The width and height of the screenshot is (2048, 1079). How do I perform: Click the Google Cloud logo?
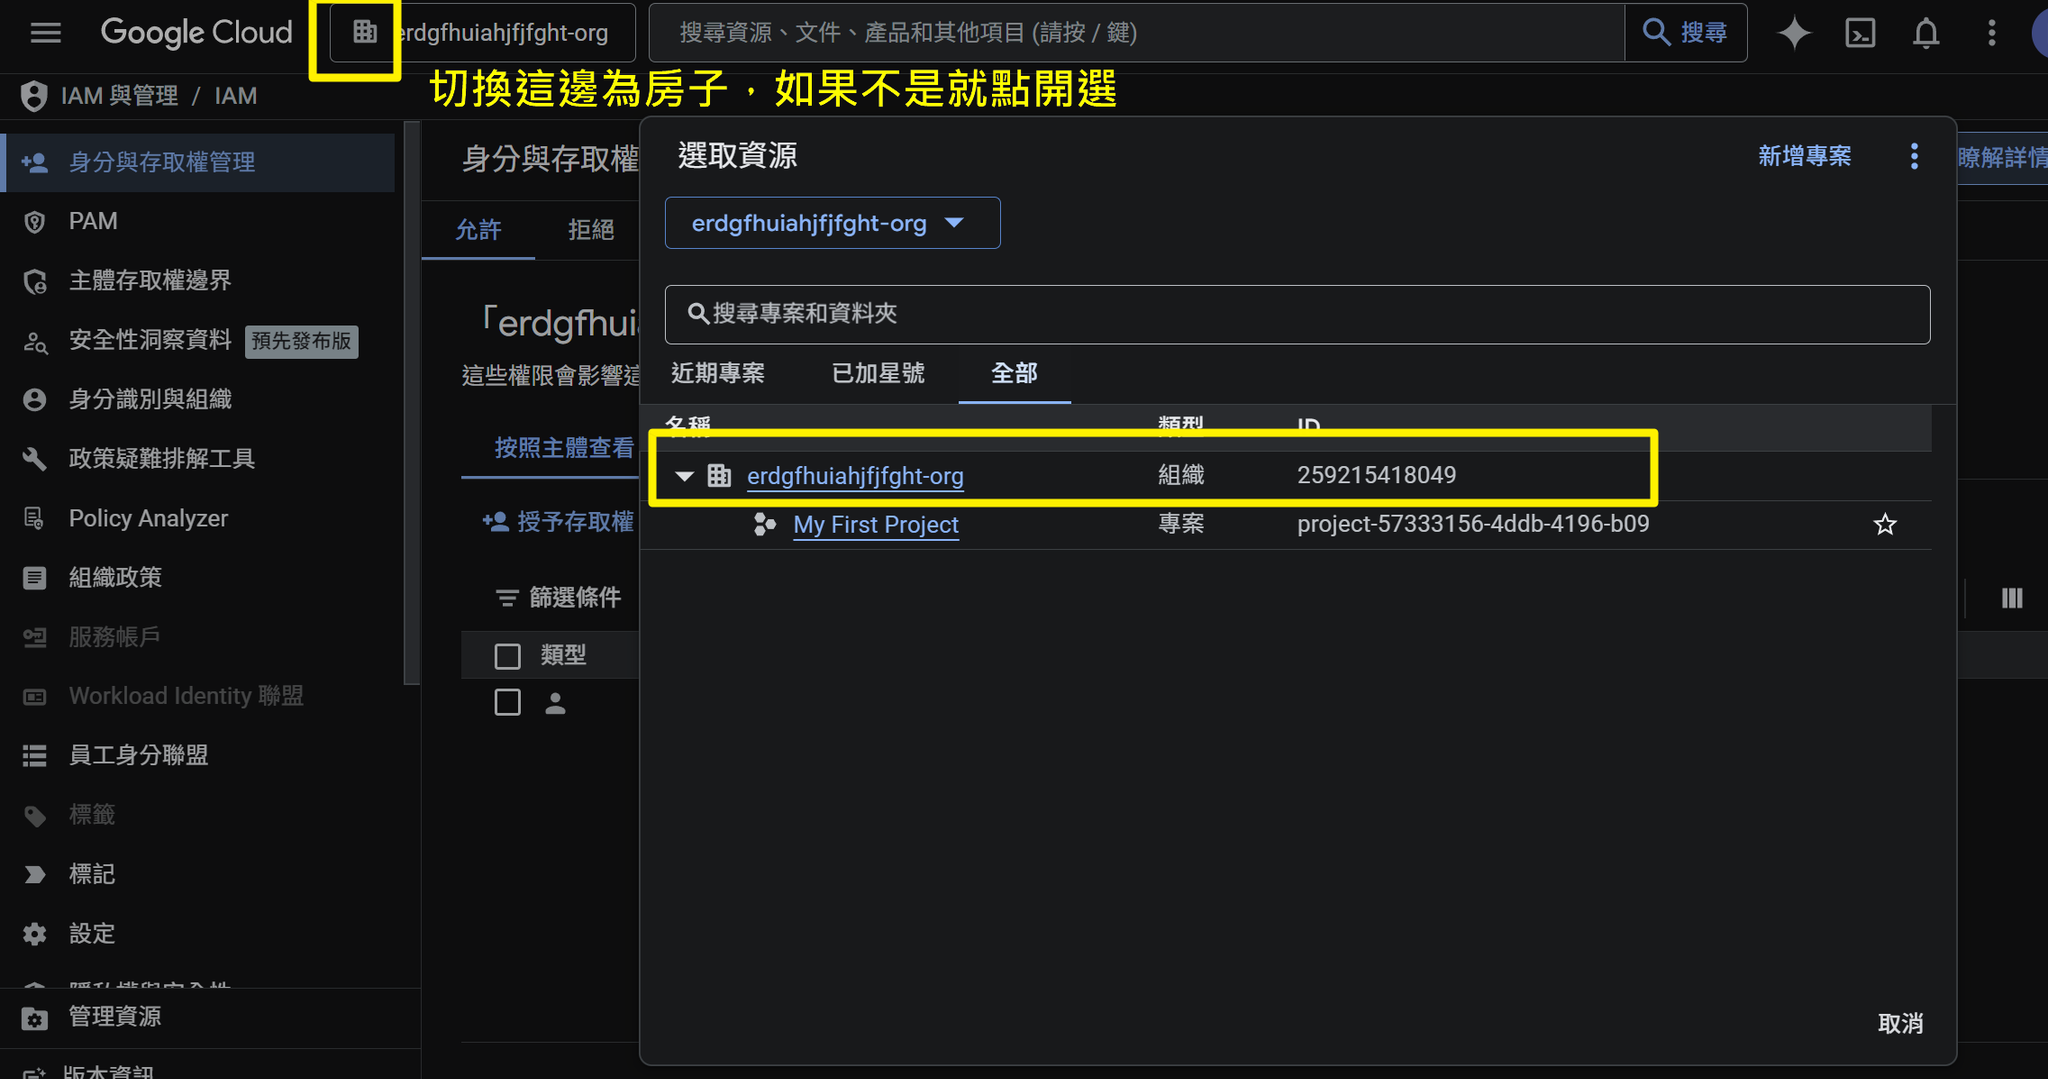click(197, 33)
